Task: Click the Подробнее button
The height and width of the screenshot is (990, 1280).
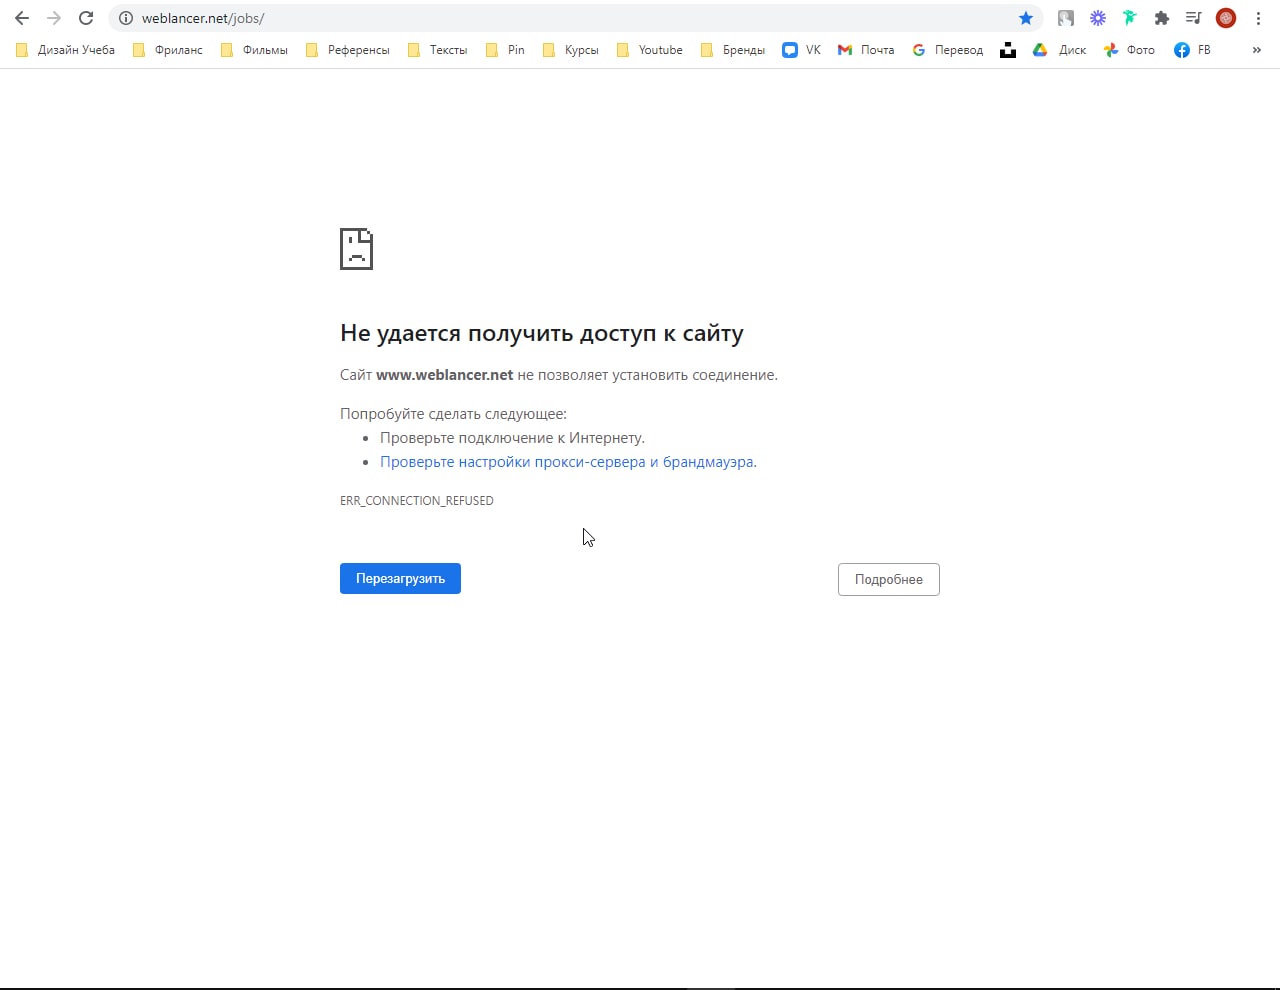Action: click(889, 579)
